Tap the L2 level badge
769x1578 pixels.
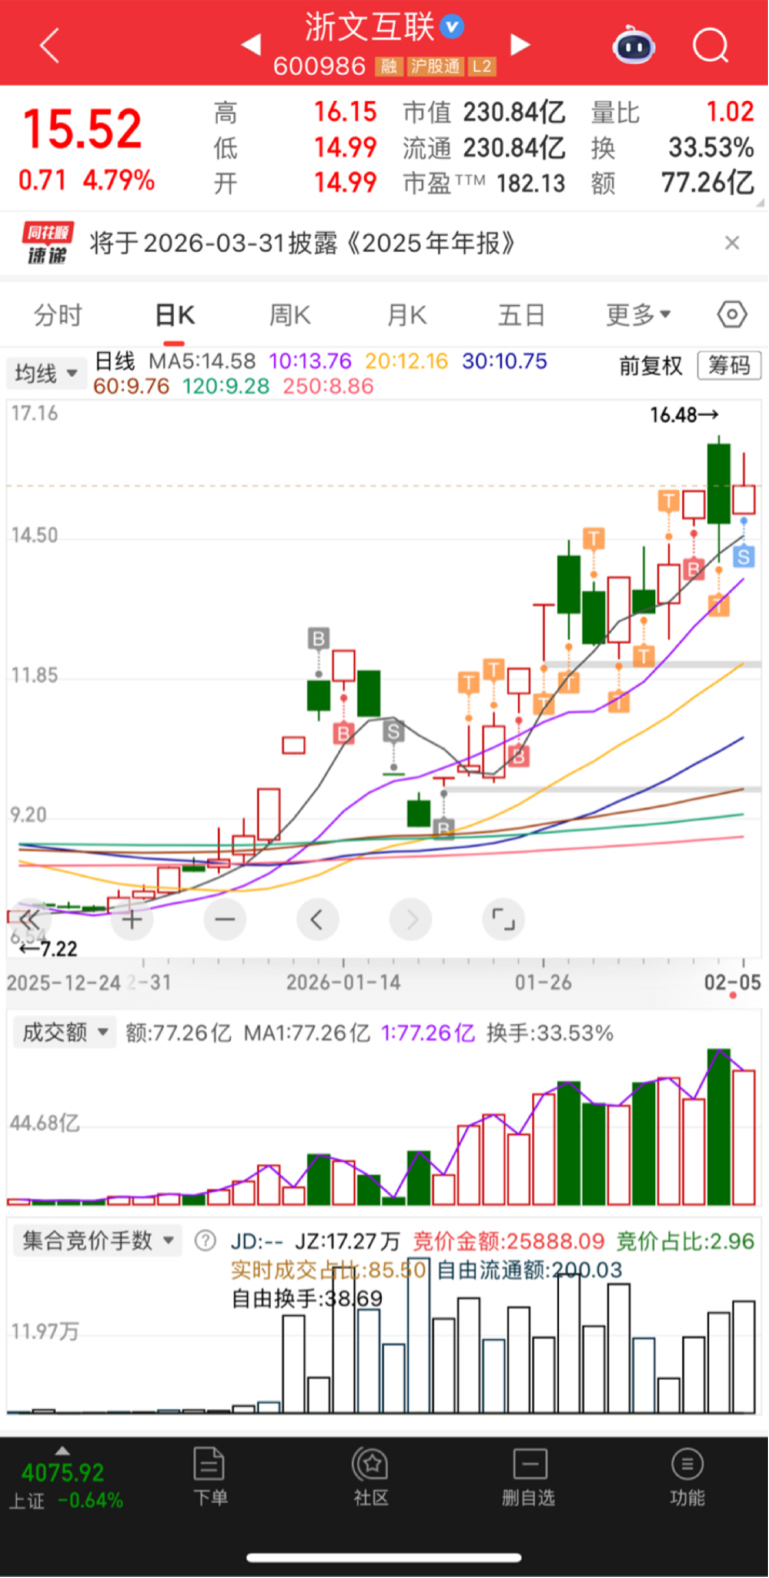482,67
